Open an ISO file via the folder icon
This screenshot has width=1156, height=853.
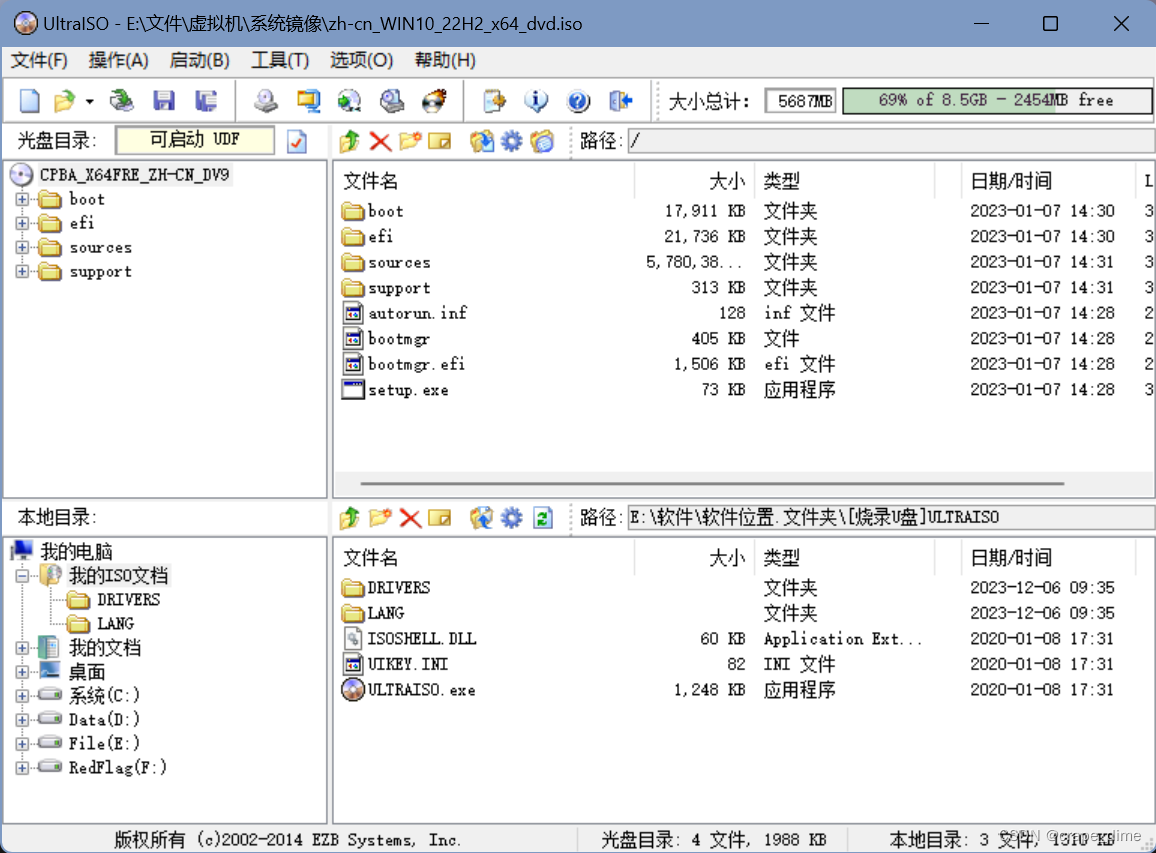(x=65, y=100)
